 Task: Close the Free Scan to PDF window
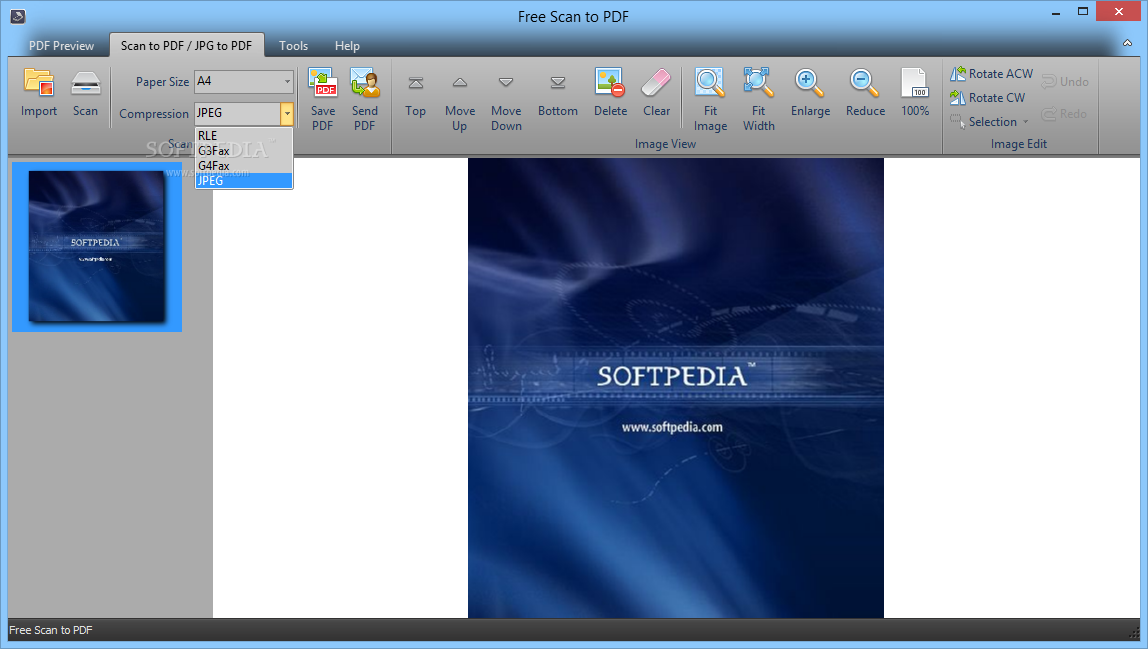click(1119, 12)
